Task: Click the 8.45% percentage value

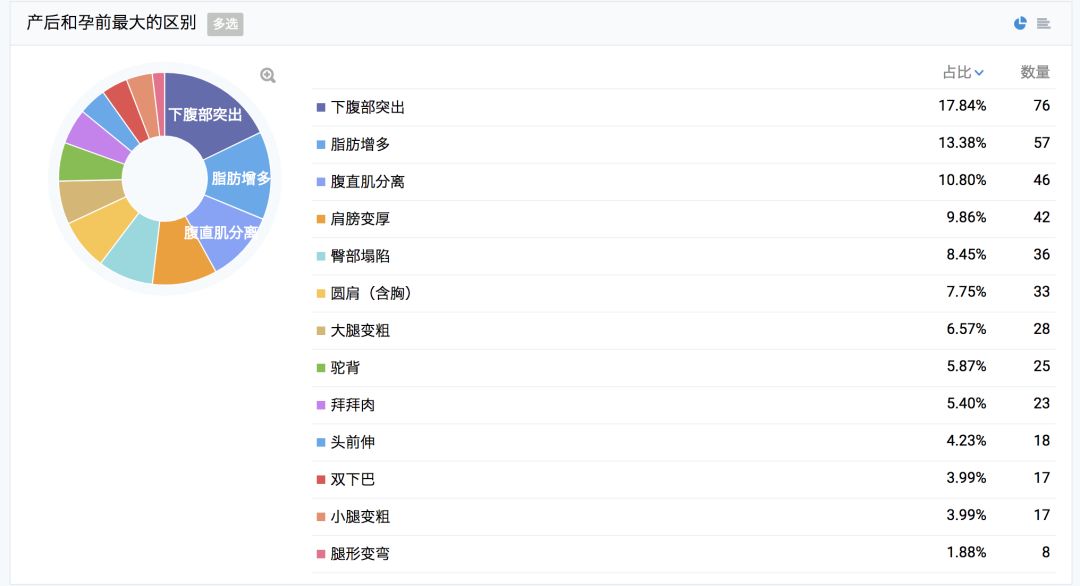Action: click(x=966, y=254)
